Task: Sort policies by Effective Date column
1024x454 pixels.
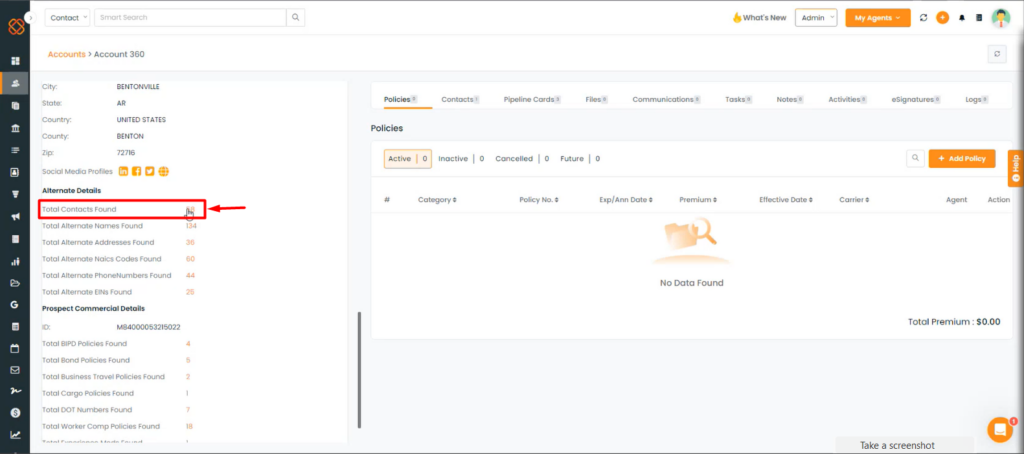Action: pyautogui.click(x=786, y=200)
